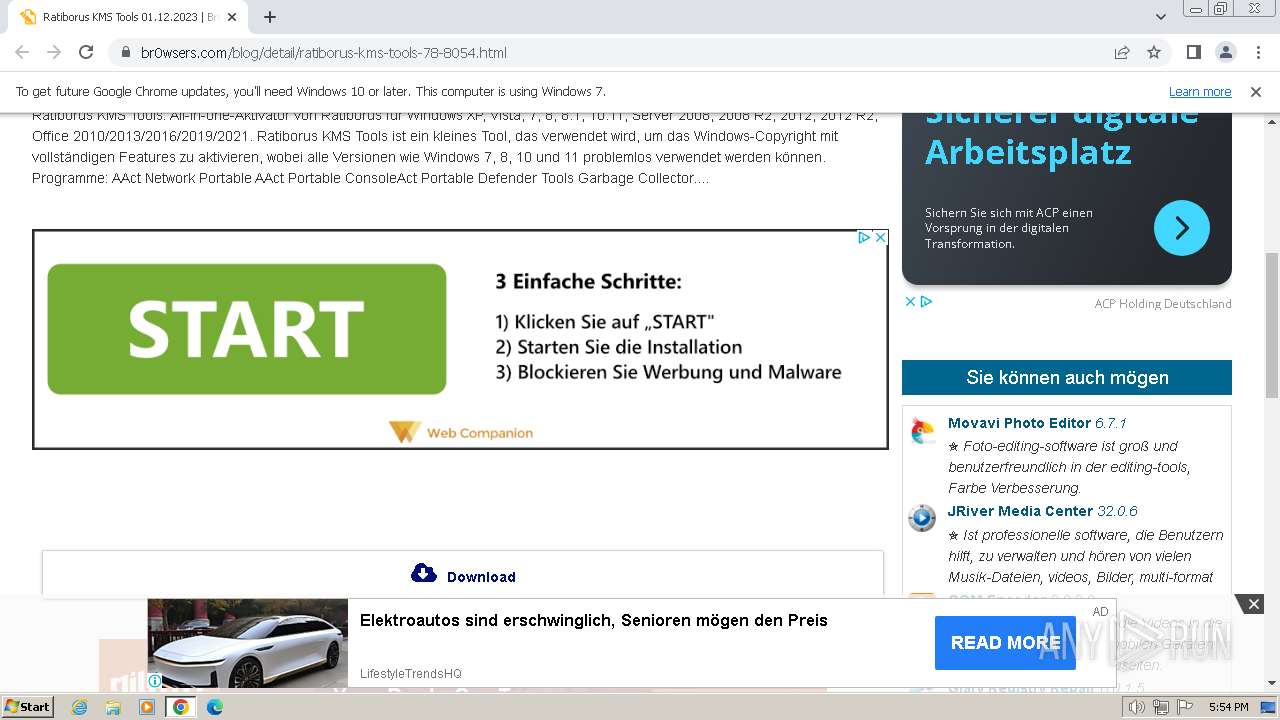Close the Web Companion ad with X
The height and width of the screenshot is (720, 1280).
pos(881,238)
